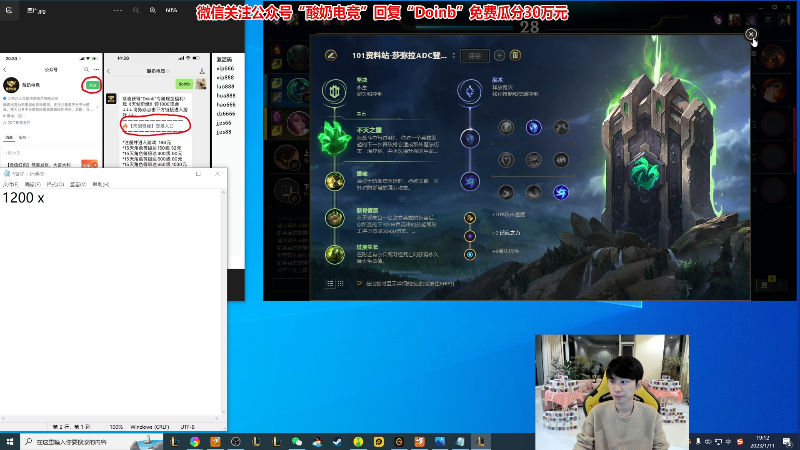This screenshot has height=450, width=800.
Task: Open the Edit menu in Notepad
Action: (33, 184)
